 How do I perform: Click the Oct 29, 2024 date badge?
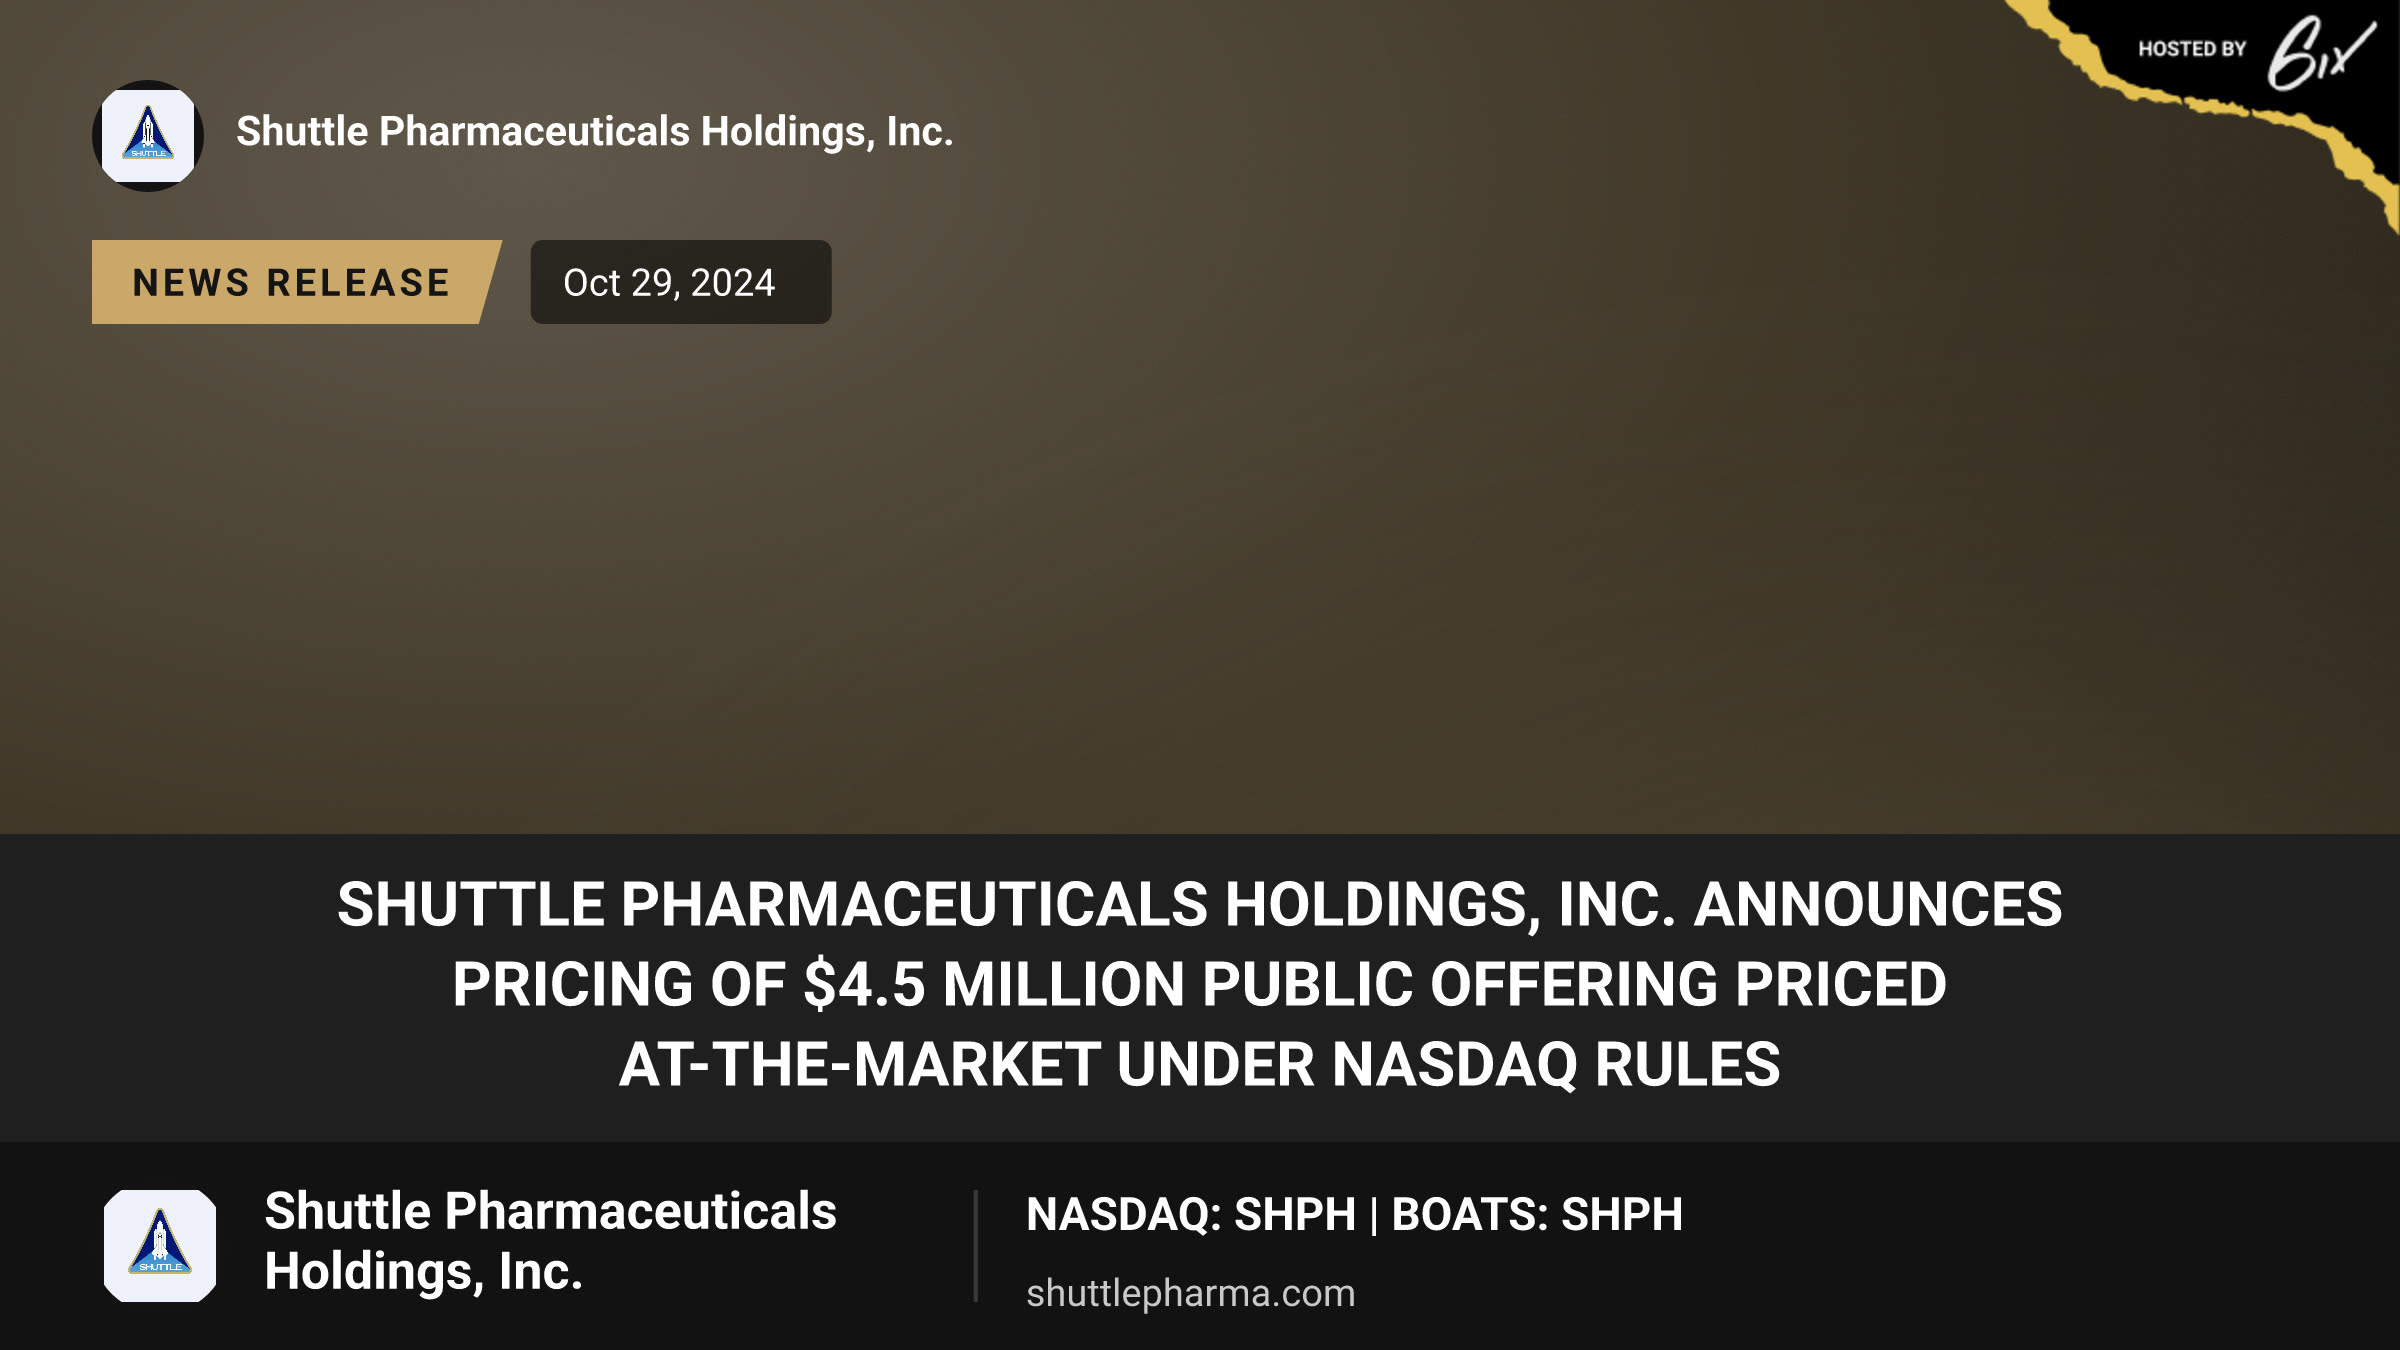681,282
